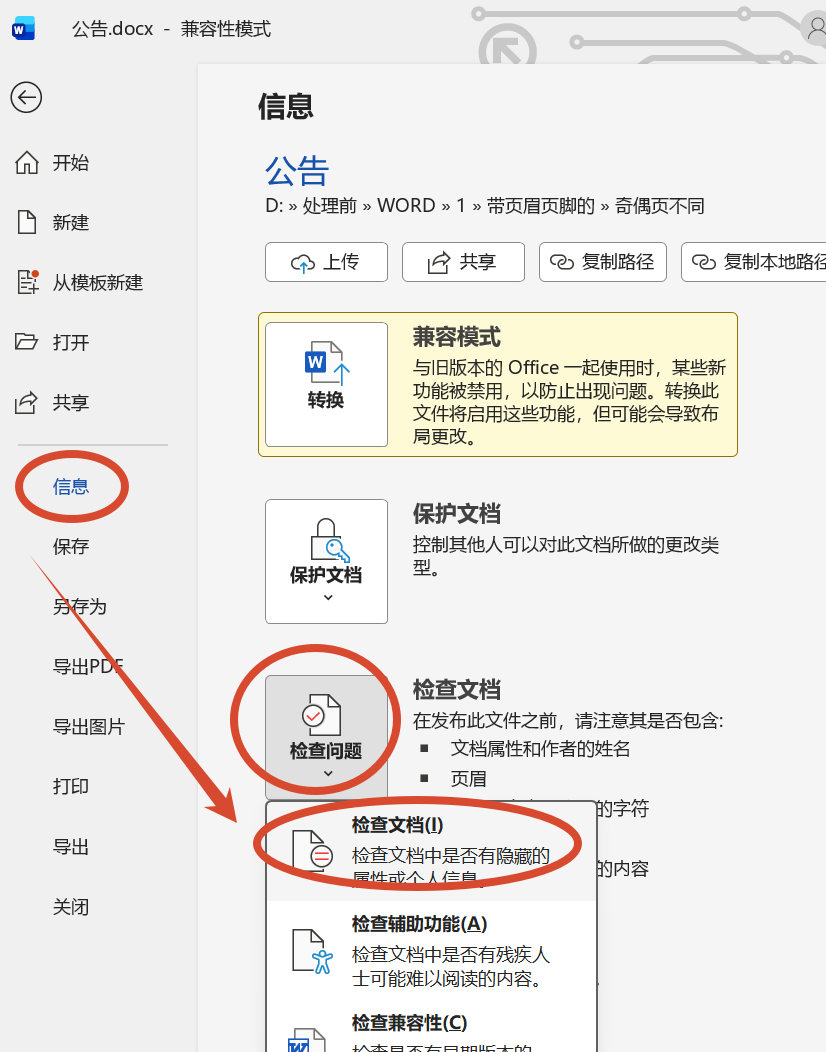826x1052 pixels.
Task: Select 新建 in the sidebar
Action: click(x=70, y=222)
